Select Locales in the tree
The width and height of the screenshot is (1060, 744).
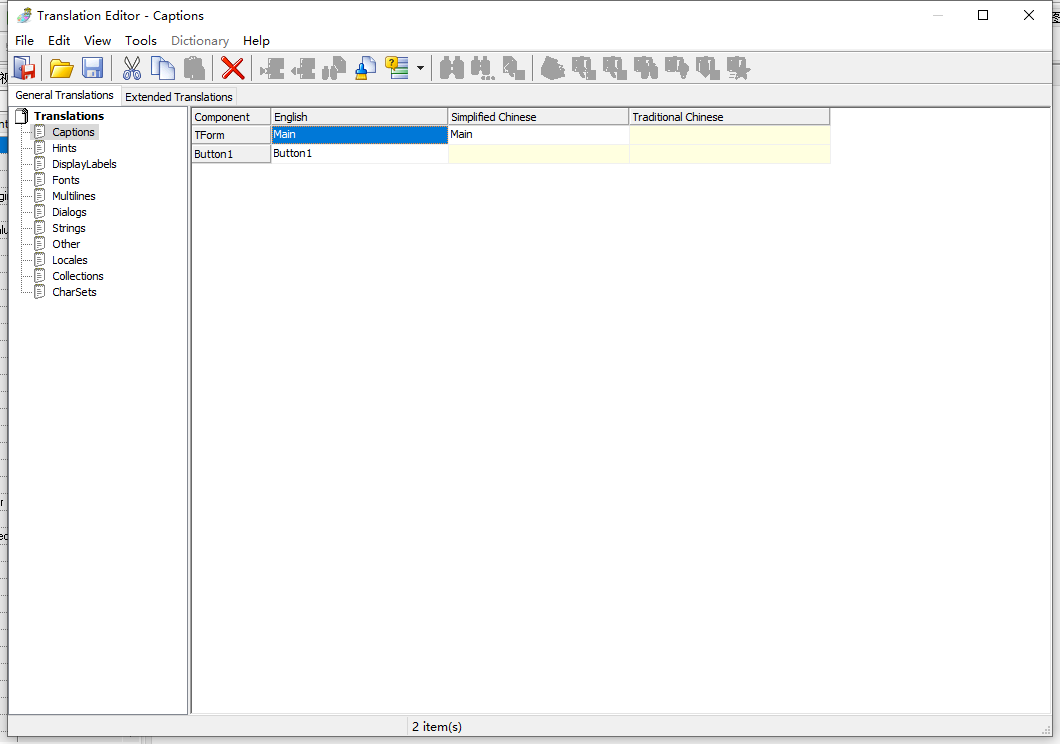pyautogui.click(x=70, y=260)
